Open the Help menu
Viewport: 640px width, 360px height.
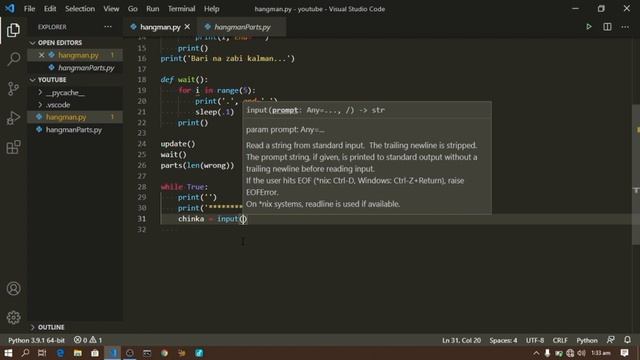pos(211,9)
